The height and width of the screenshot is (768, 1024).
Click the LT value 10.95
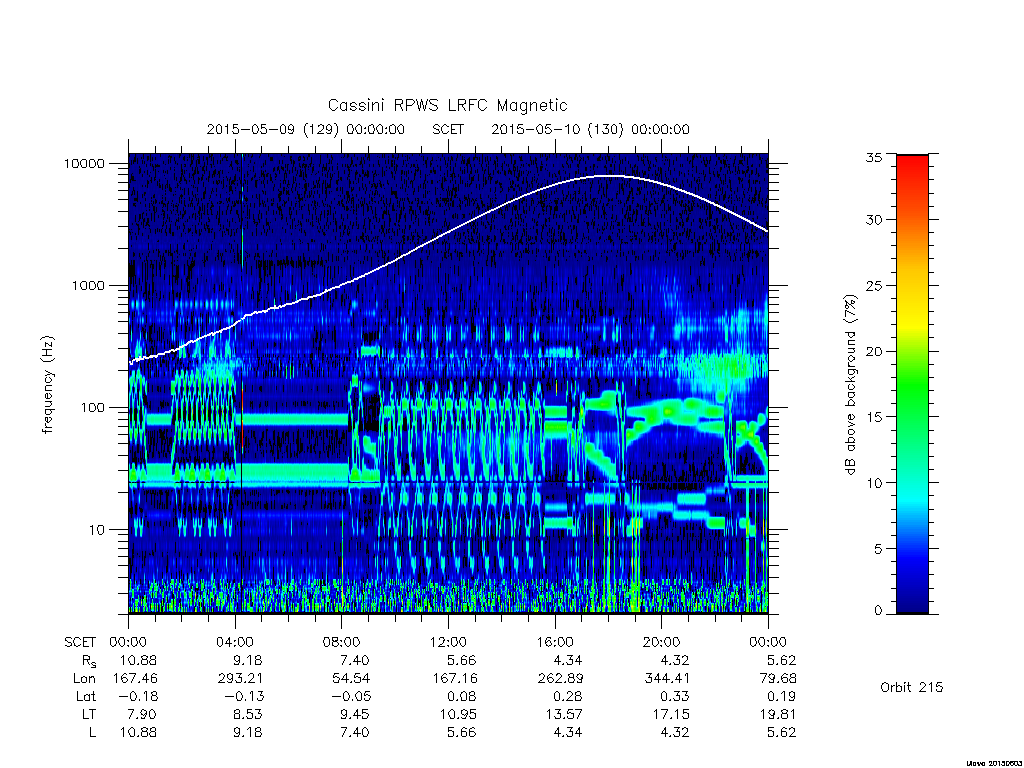pos(457,714)
